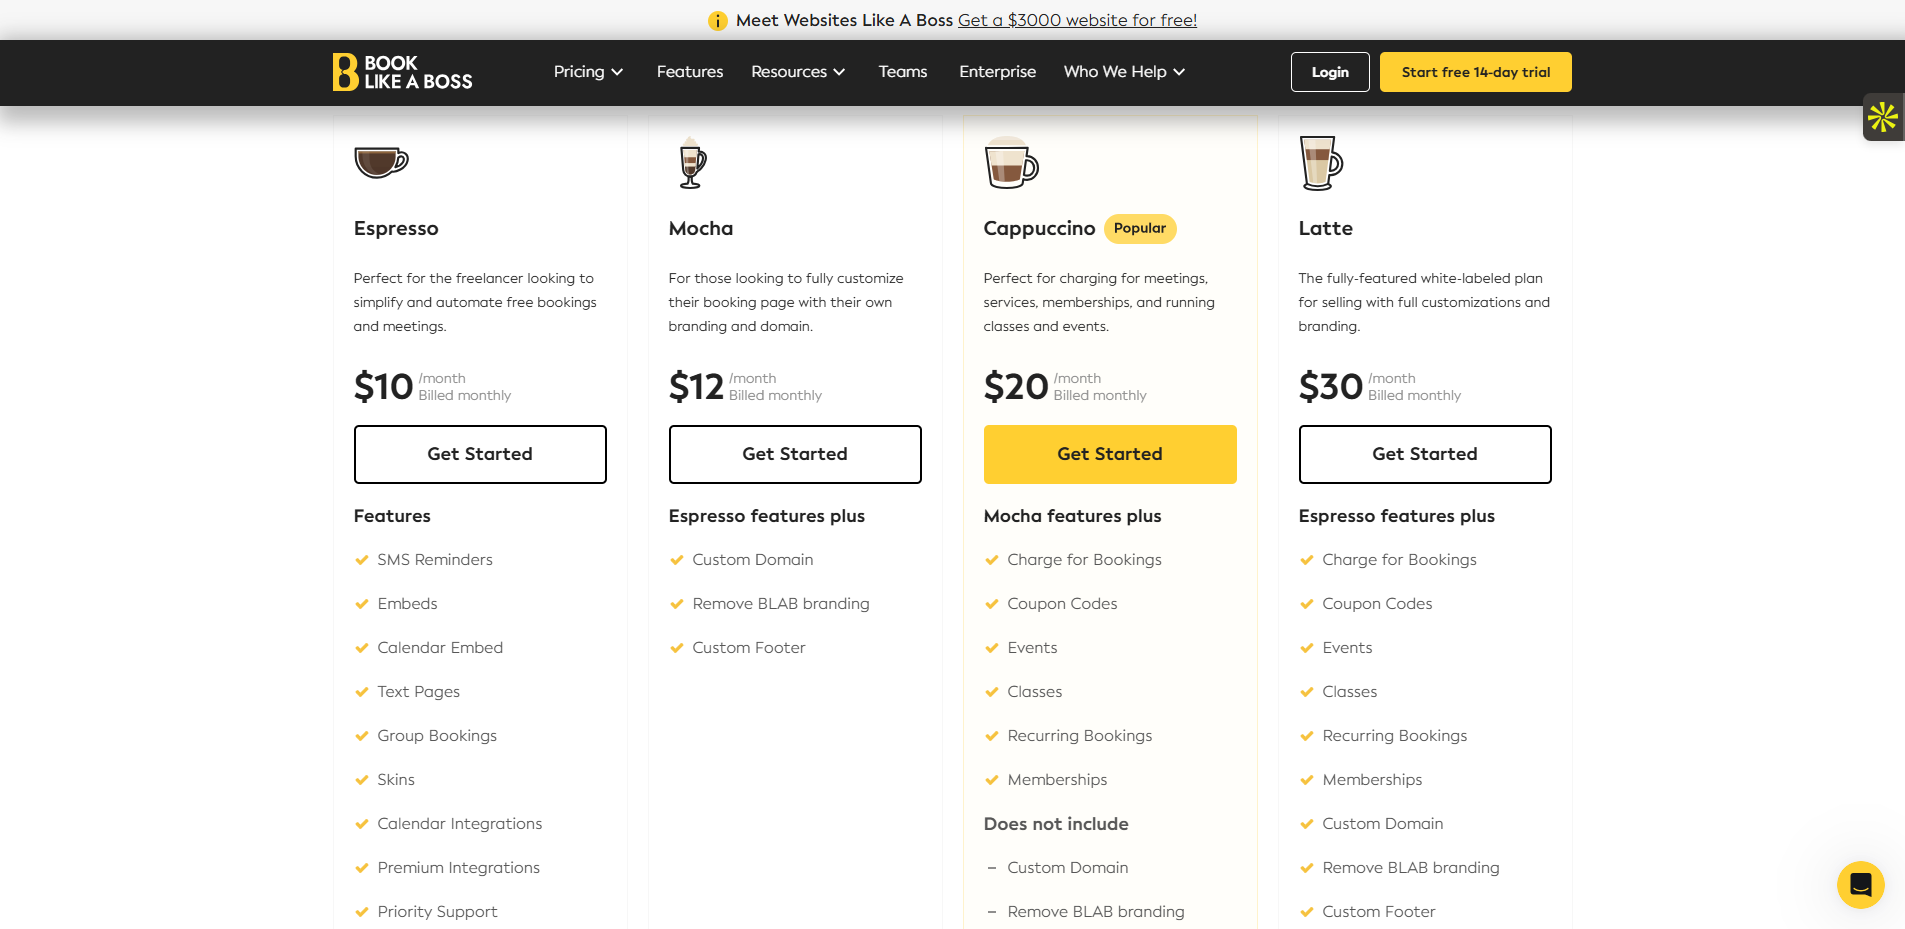Expand the Resources dropdown menu
Image resolution: width=1905 pixels, height=929 pixels.
(798, 72)
